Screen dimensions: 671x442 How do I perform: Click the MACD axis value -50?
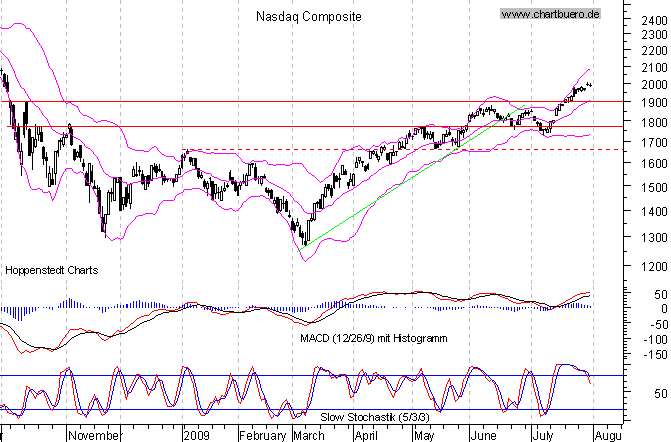point(658,325)
